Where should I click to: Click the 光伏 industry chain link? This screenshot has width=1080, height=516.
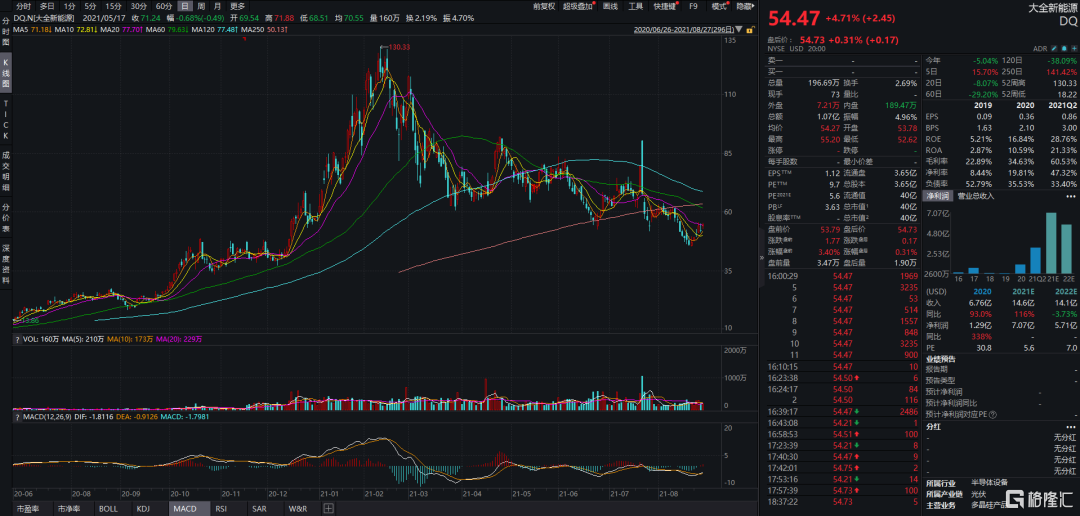978,493
